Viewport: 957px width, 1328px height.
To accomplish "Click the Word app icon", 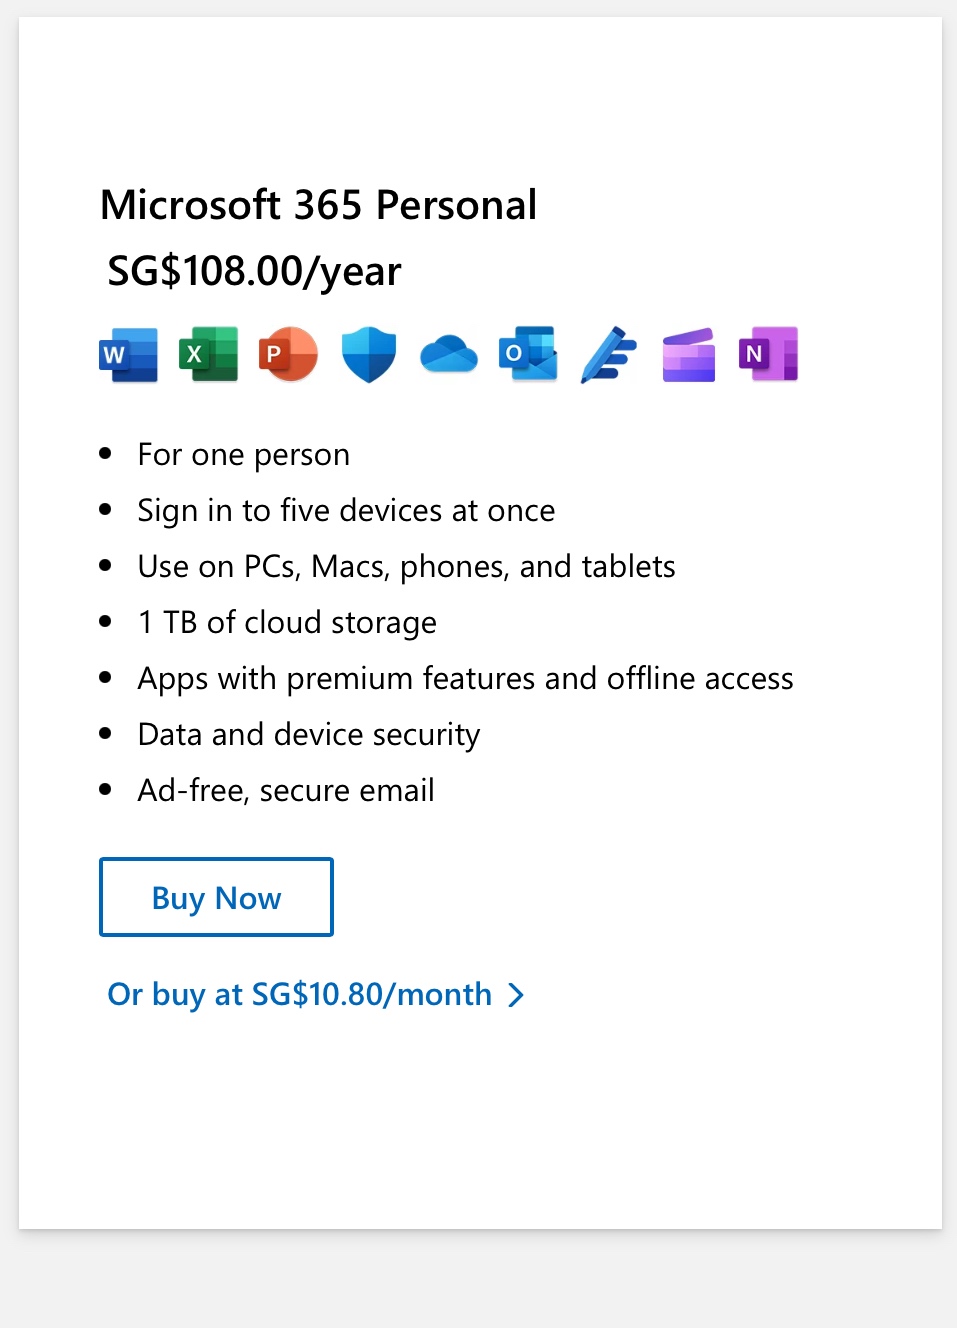I will pos(129,355).
